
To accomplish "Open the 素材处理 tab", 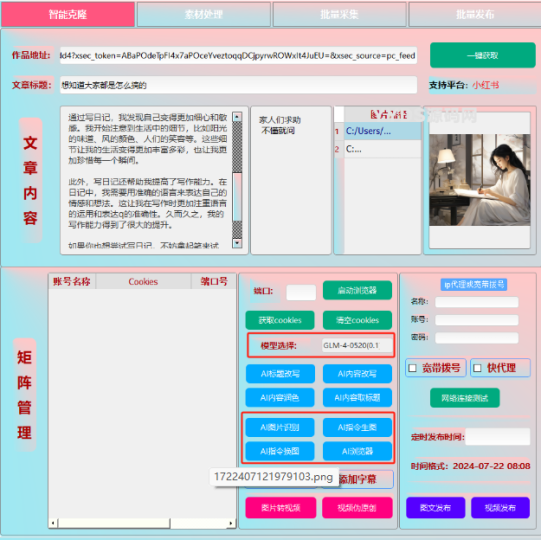I will [x=204, y=14].
